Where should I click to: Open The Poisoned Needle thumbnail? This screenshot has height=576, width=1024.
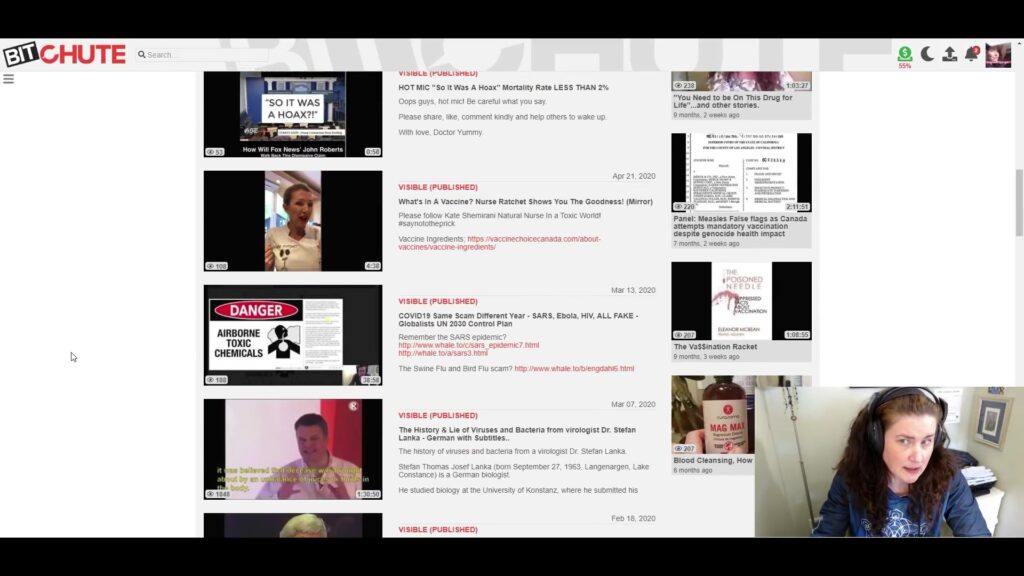(x=741, y=301)
